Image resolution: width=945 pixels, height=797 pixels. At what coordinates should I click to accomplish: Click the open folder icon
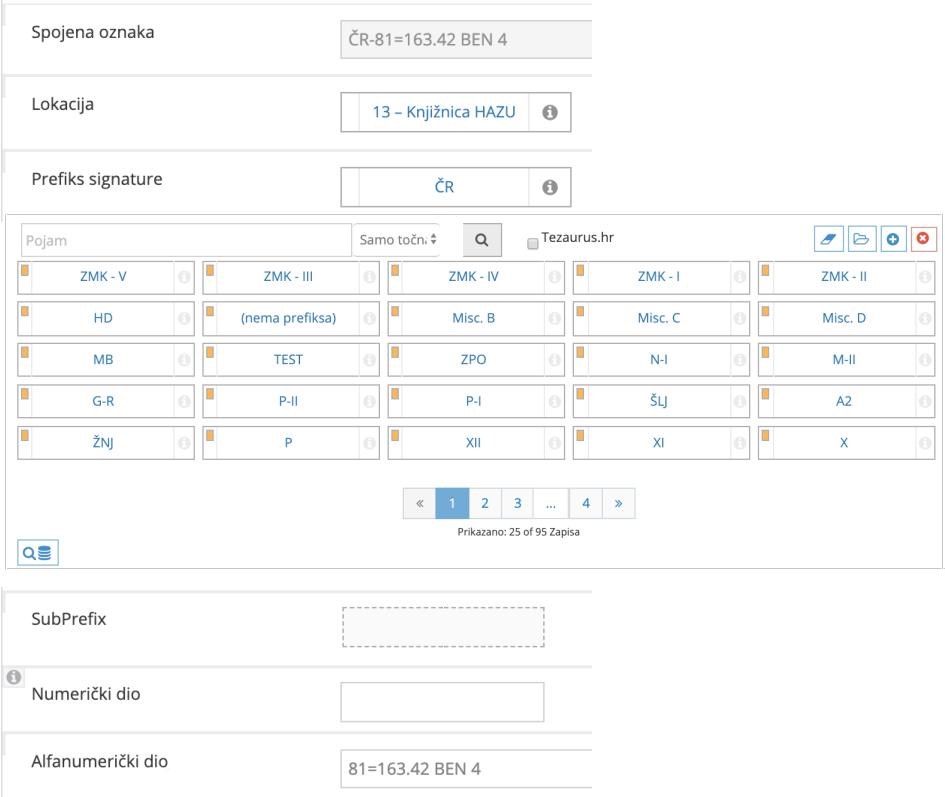[x=860, y=239]
